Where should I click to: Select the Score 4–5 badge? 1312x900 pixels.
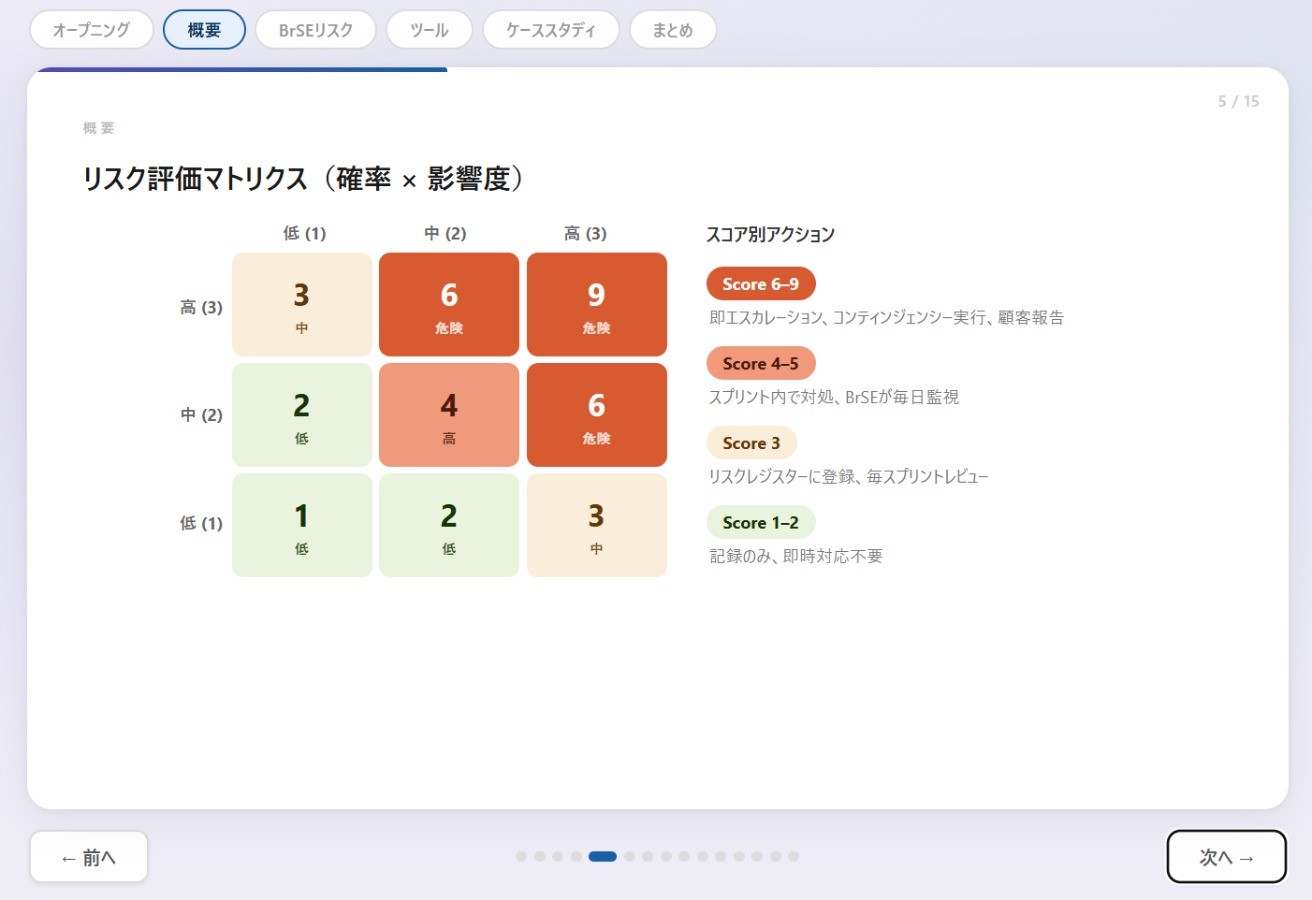761,363
